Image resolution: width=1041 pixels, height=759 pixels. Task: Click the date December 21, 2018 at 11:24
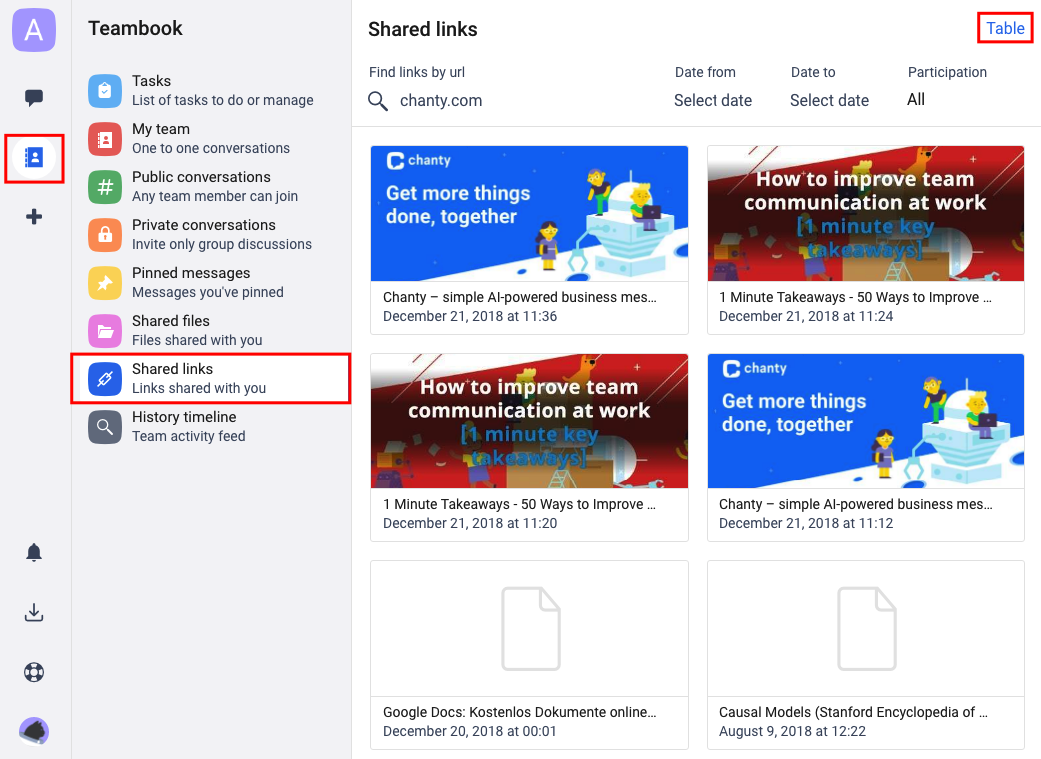point(806,316)
